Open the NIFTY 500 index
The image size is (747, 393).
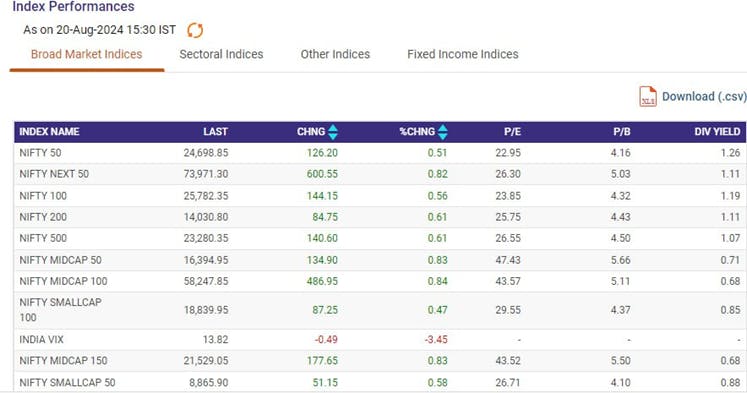pos(43,238)
